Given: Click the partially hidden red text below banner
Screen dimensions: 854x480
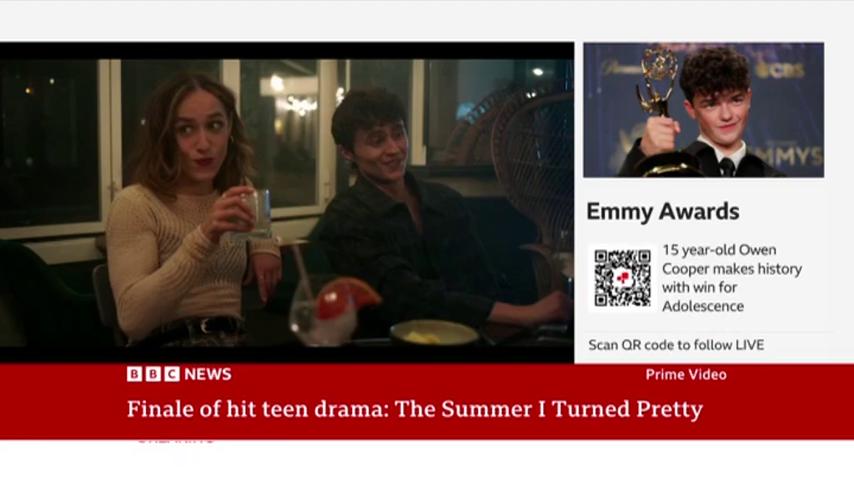Looking at the screenshot, I should 175,440.
